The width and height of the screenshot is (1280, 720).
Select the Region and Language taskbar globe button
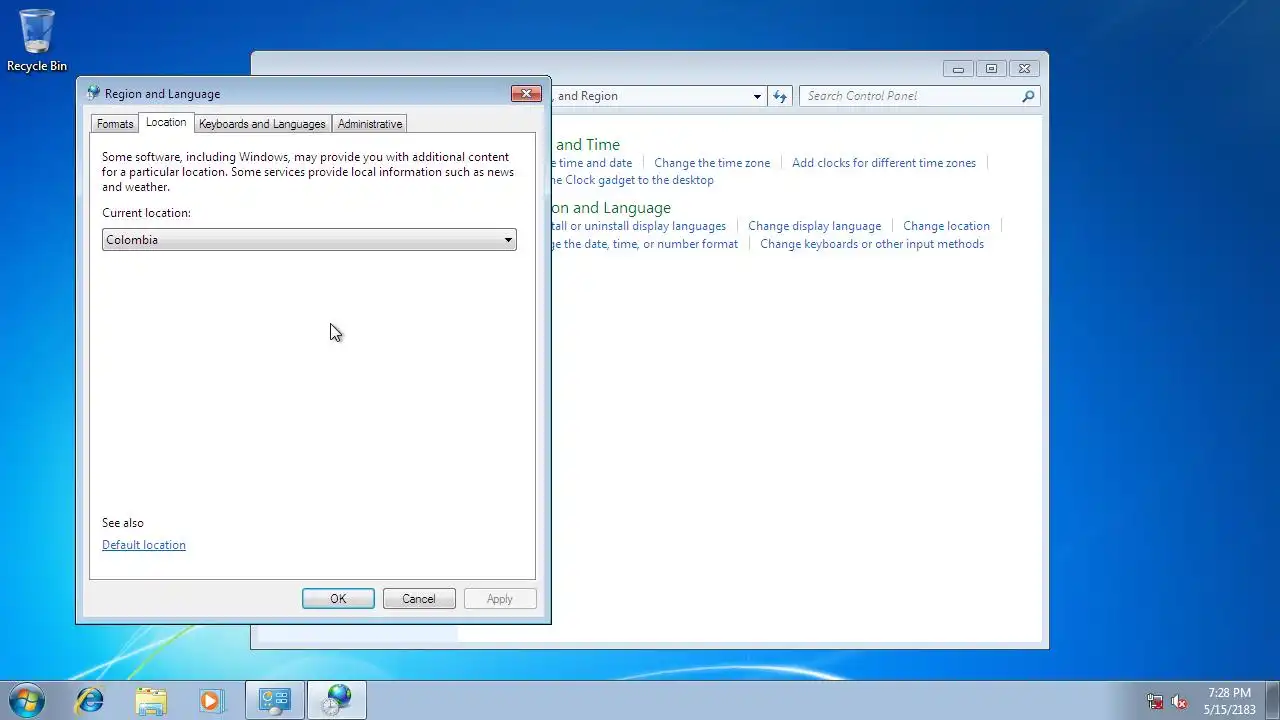pos(337,700)
